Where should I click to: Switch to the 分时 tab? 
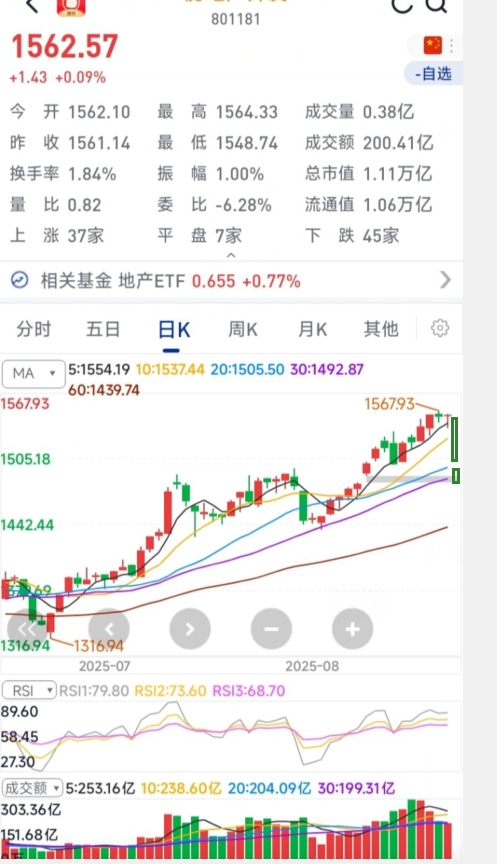coord(34,330)
